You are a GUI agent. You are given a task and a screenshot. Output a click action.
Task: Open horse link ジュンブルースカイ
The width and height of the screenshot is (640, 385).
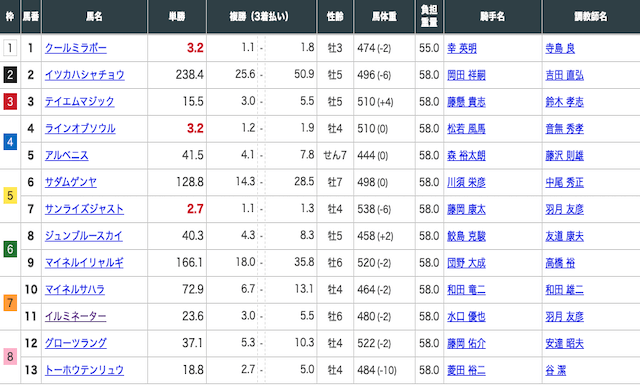(x=84, y=236)
